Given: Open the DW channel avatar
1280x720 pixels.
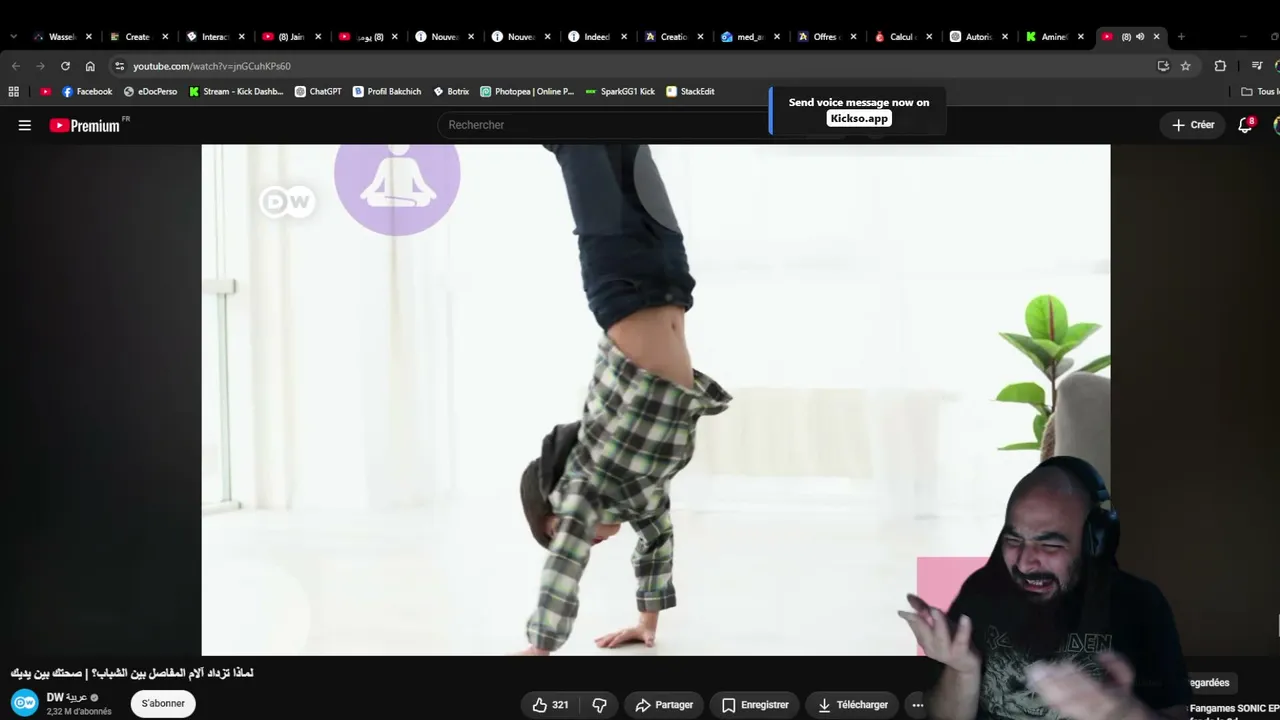Looking at the screenshot, I should [x=25, y=704].
